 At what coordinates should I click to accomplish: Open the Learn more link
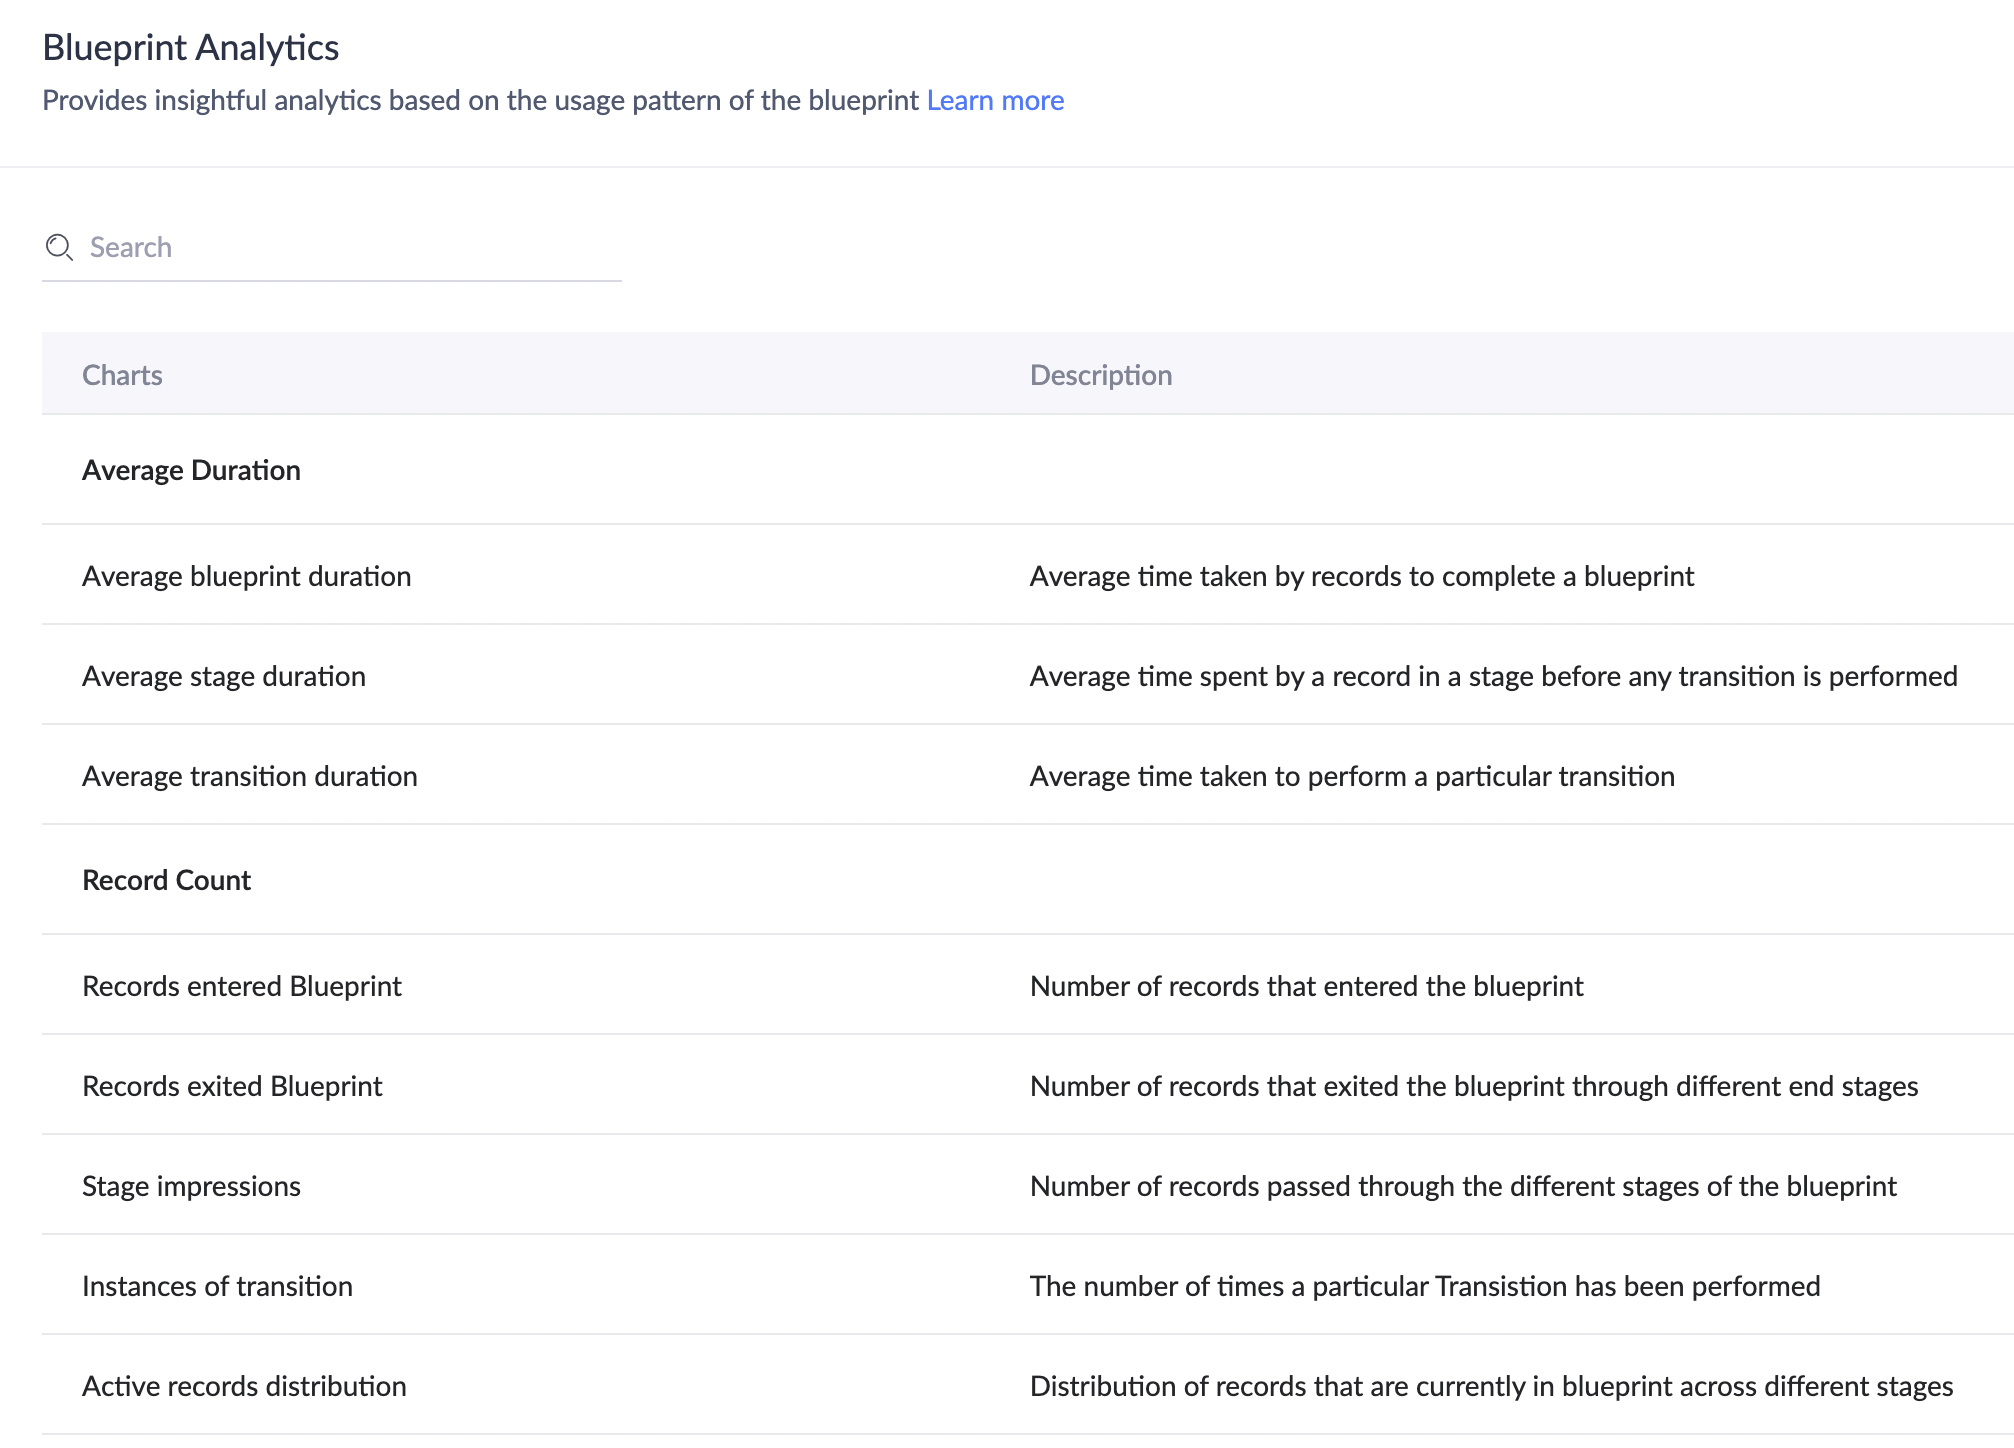[x=994, y=100]
